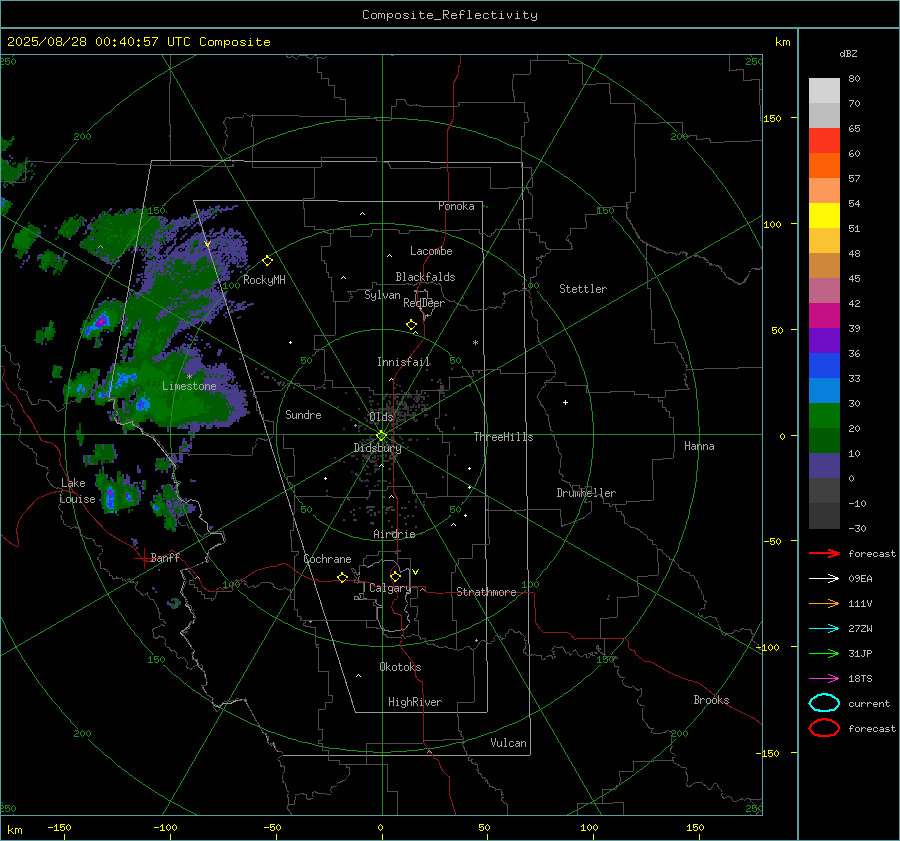Click the Okotoks label

[400, 667]
